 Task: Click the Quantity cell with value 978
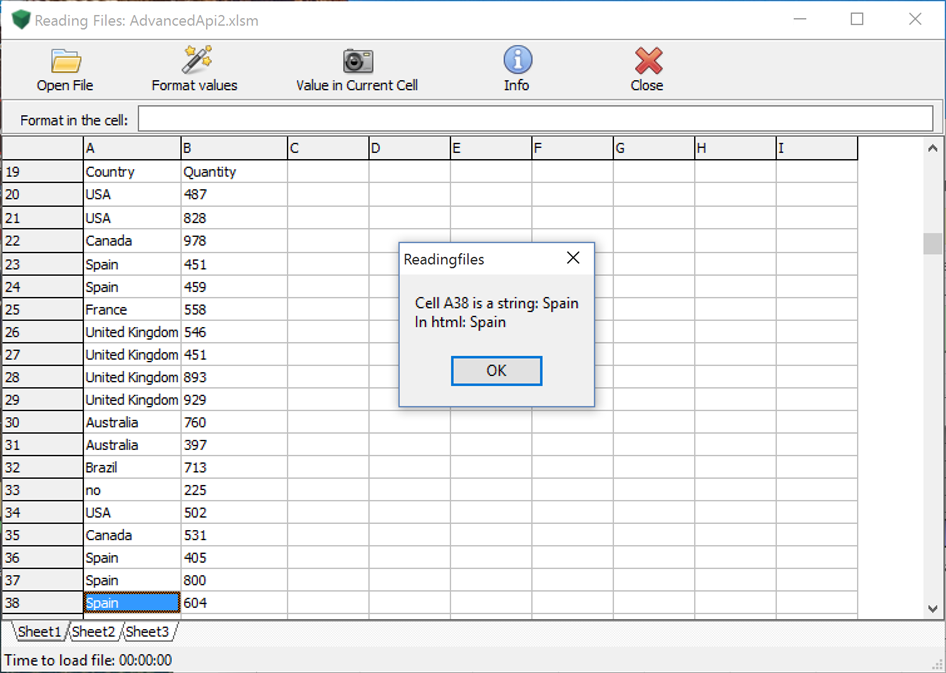click(x=233, y=241)
